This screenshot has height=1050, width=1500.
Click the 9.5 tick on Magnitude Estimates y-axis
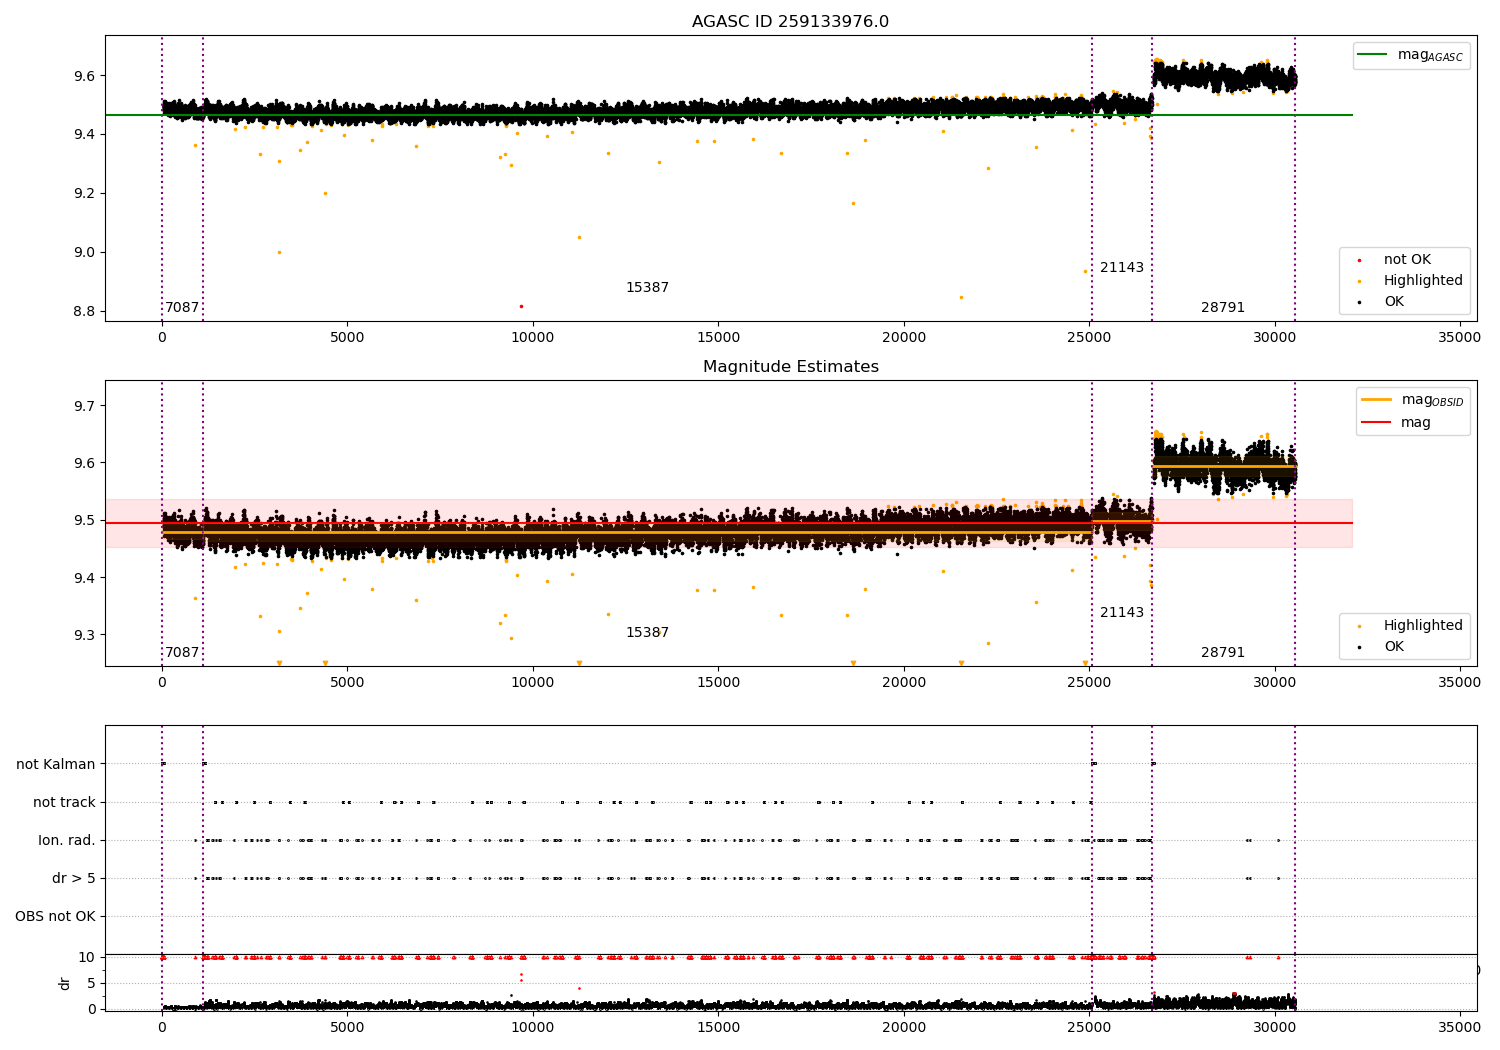(85, 520)
